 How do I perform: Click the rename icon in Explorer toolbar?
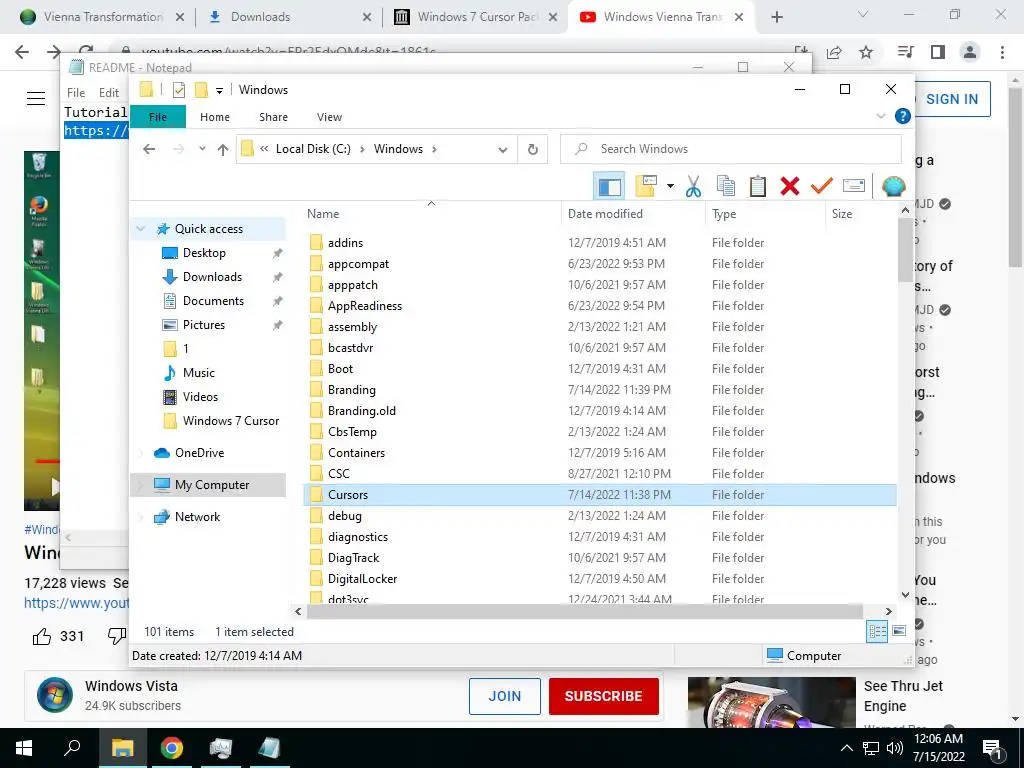click(854, 186)
